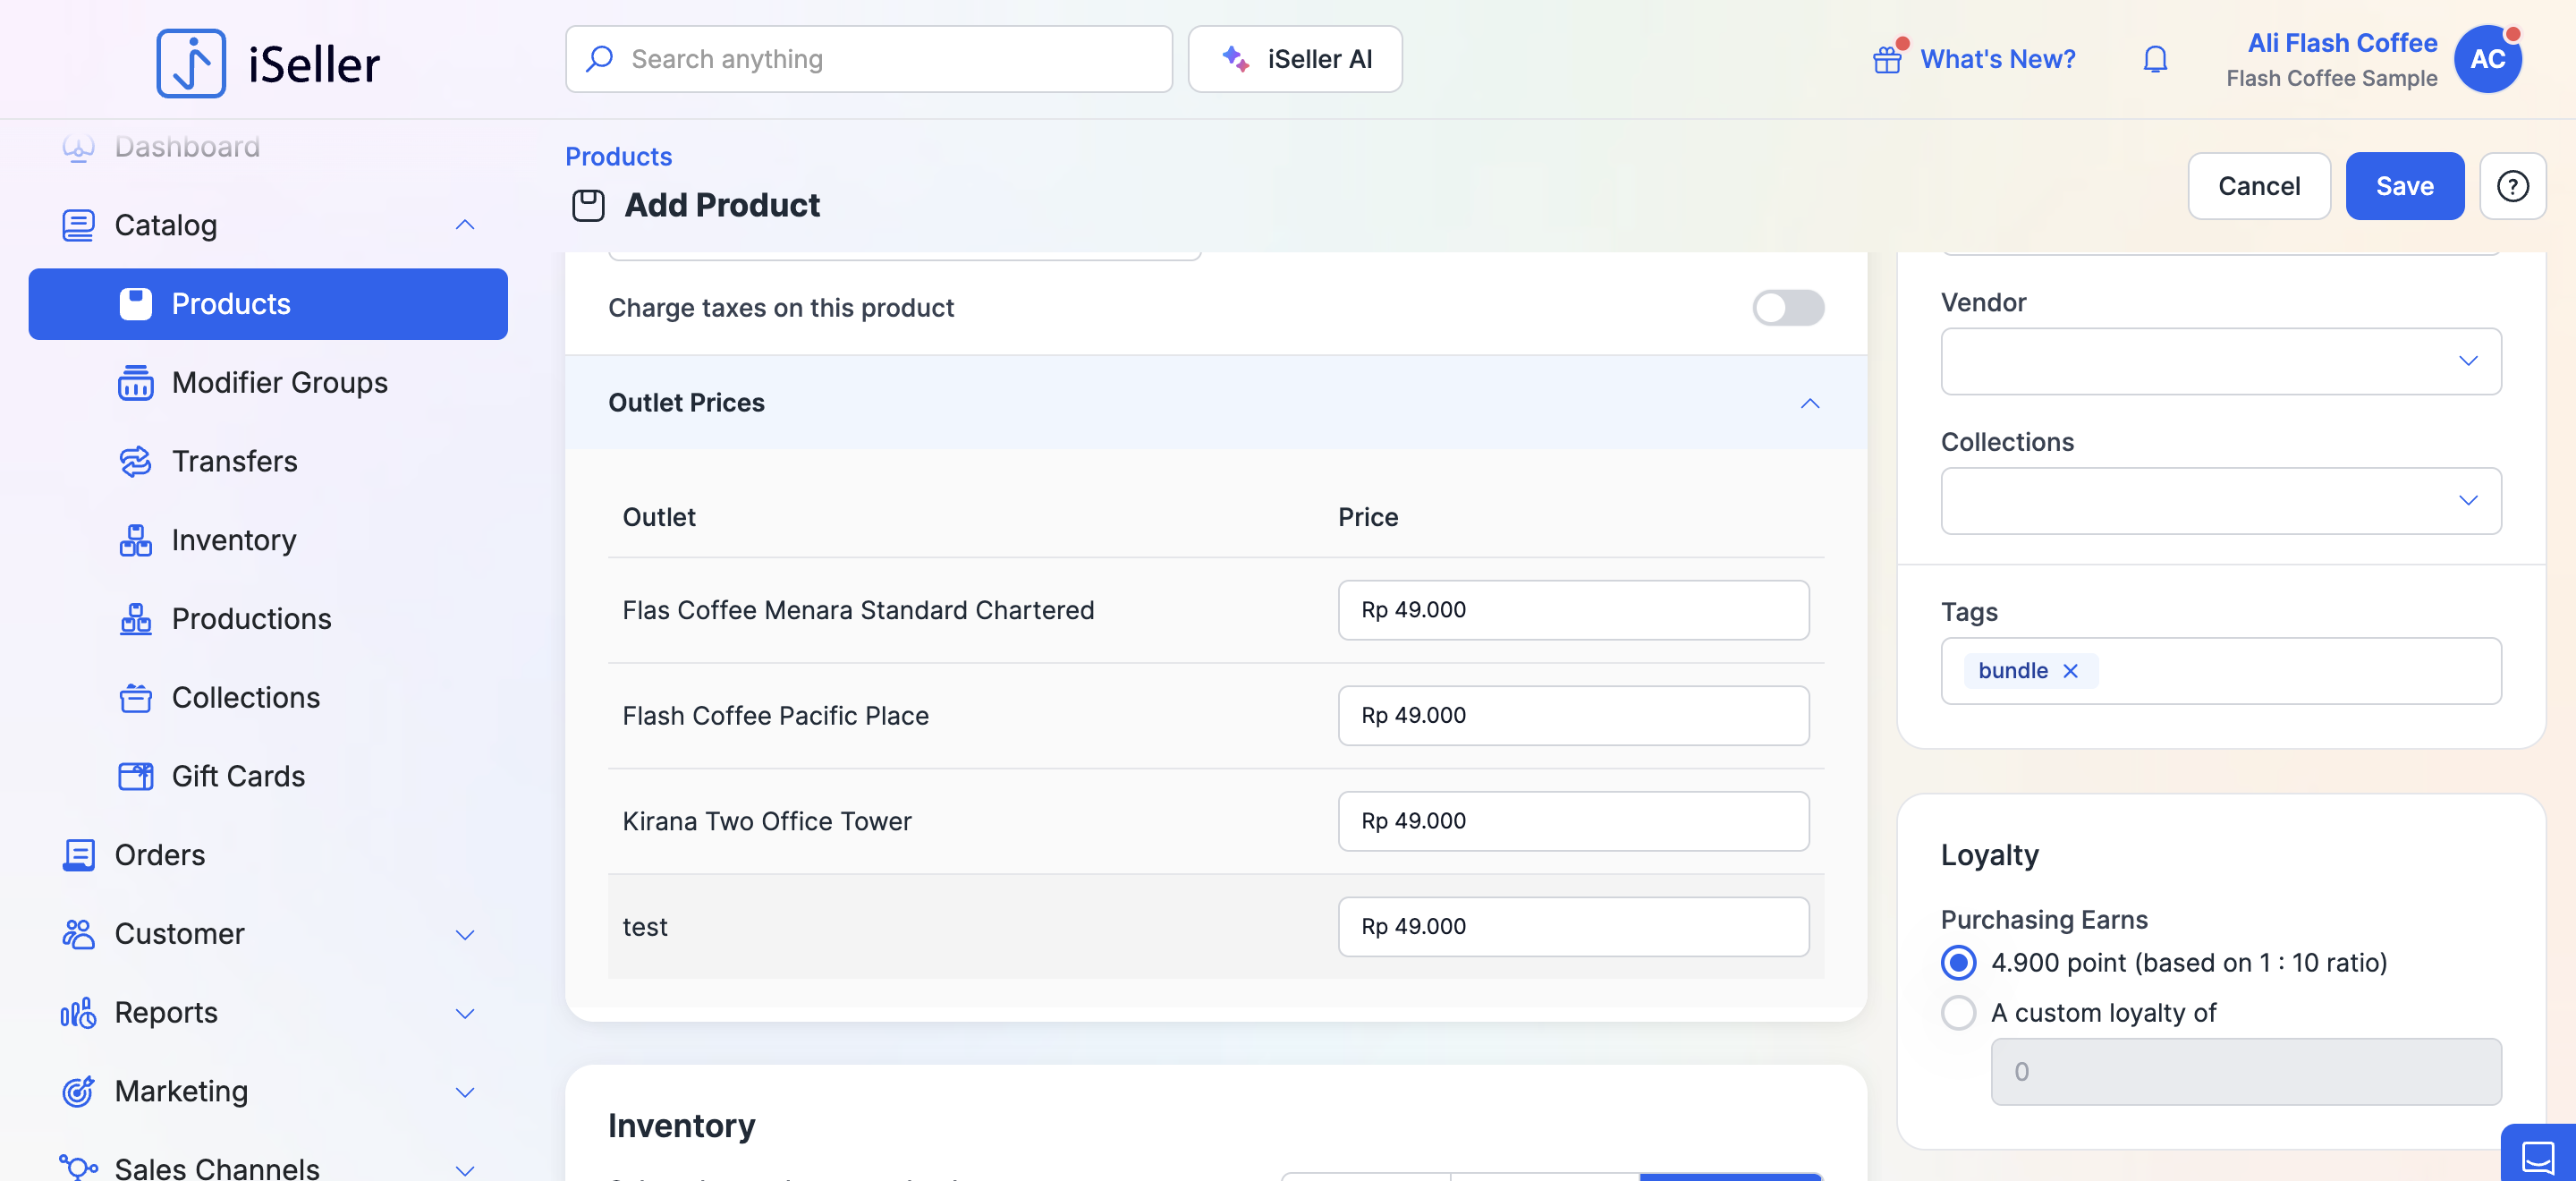
Task: Open Inventory in sidebar
Action: coord(234,540)
